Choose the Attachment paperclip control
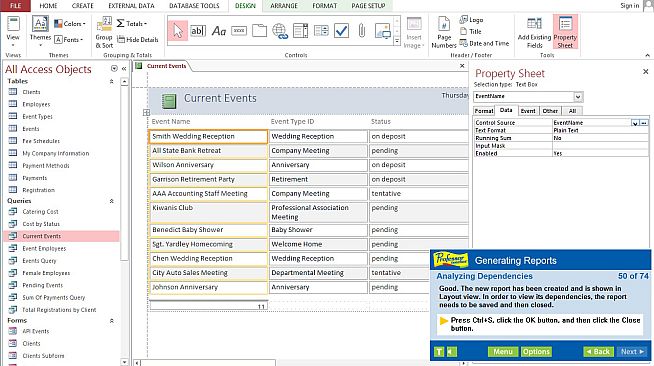The height and width of the screenshot is (366, 654). tap(362, 31)
